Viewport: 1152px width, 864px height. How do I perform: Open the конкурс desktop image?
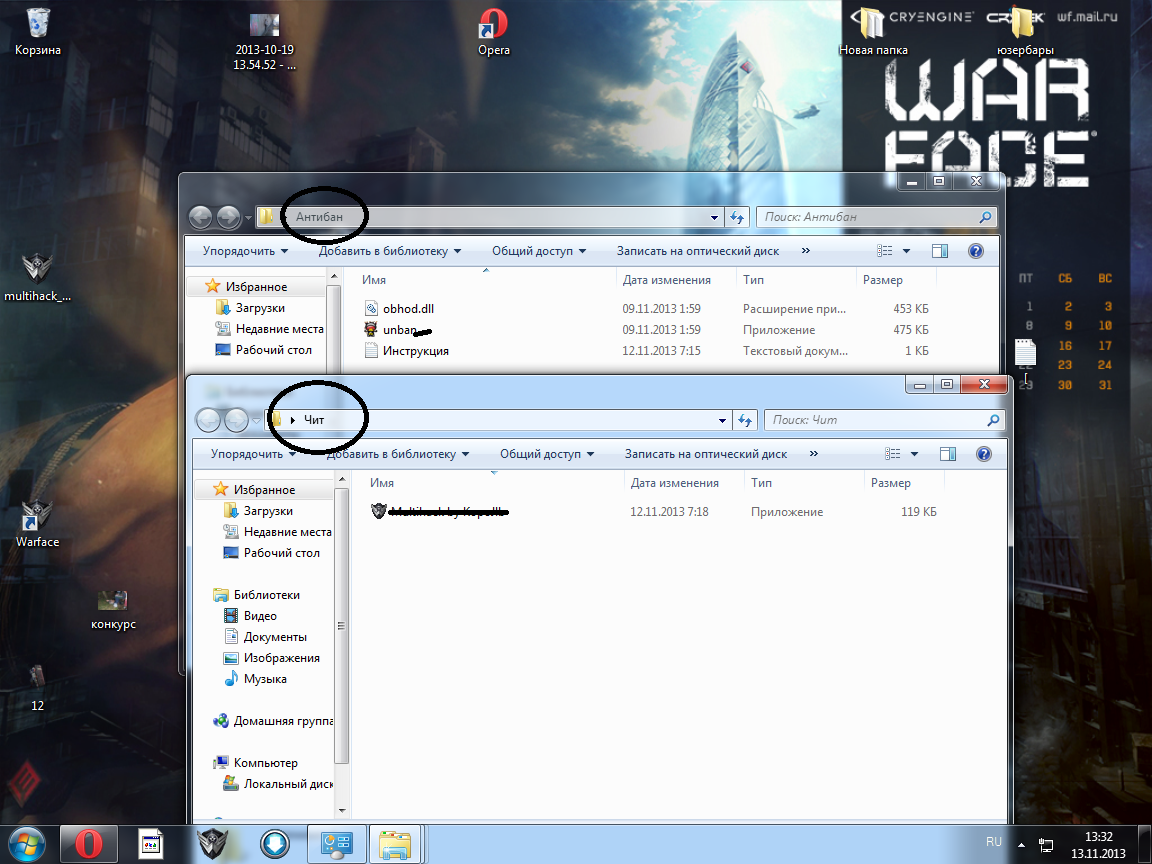point(113,610)
